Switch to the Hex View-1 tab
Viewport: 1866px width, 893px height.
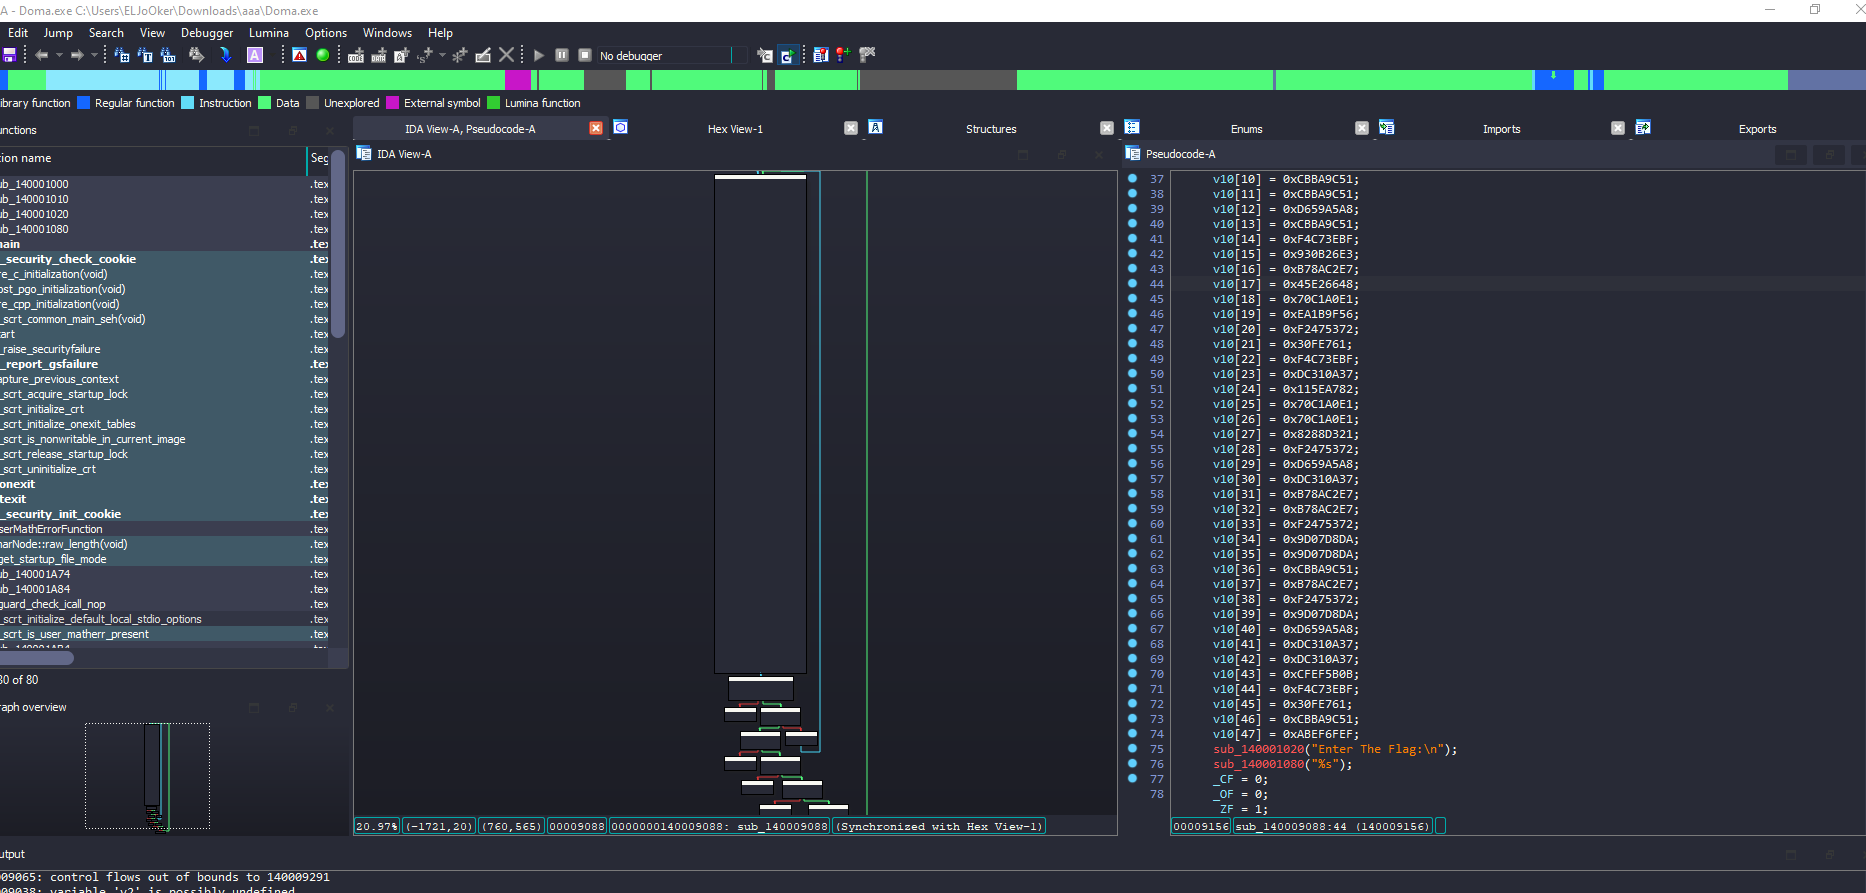[735, 129]
